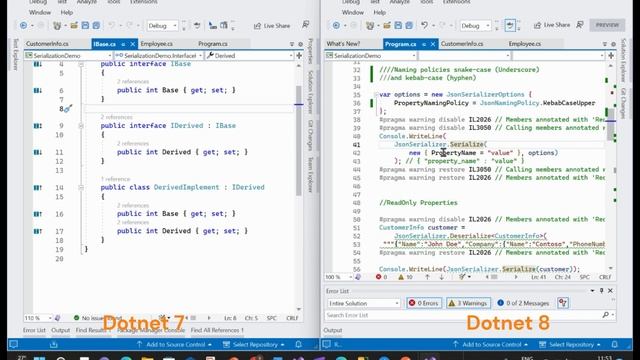Screen dimensions: 640x360
Task: Open Entire Solution scope dropdown
Action: [x=363, y=303]
